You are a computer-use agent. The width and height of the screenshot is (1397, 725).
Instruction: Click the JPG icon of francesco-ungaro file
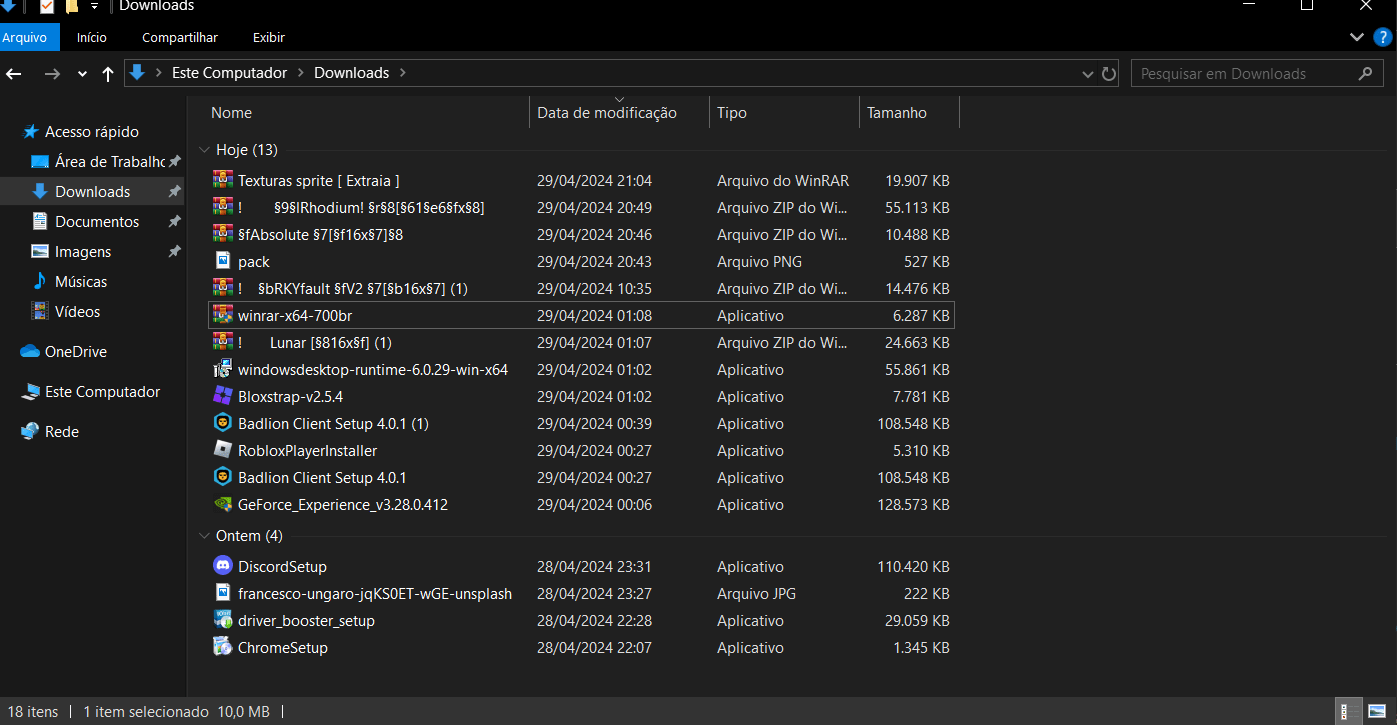pyautogui.click(x=223, y=594)
